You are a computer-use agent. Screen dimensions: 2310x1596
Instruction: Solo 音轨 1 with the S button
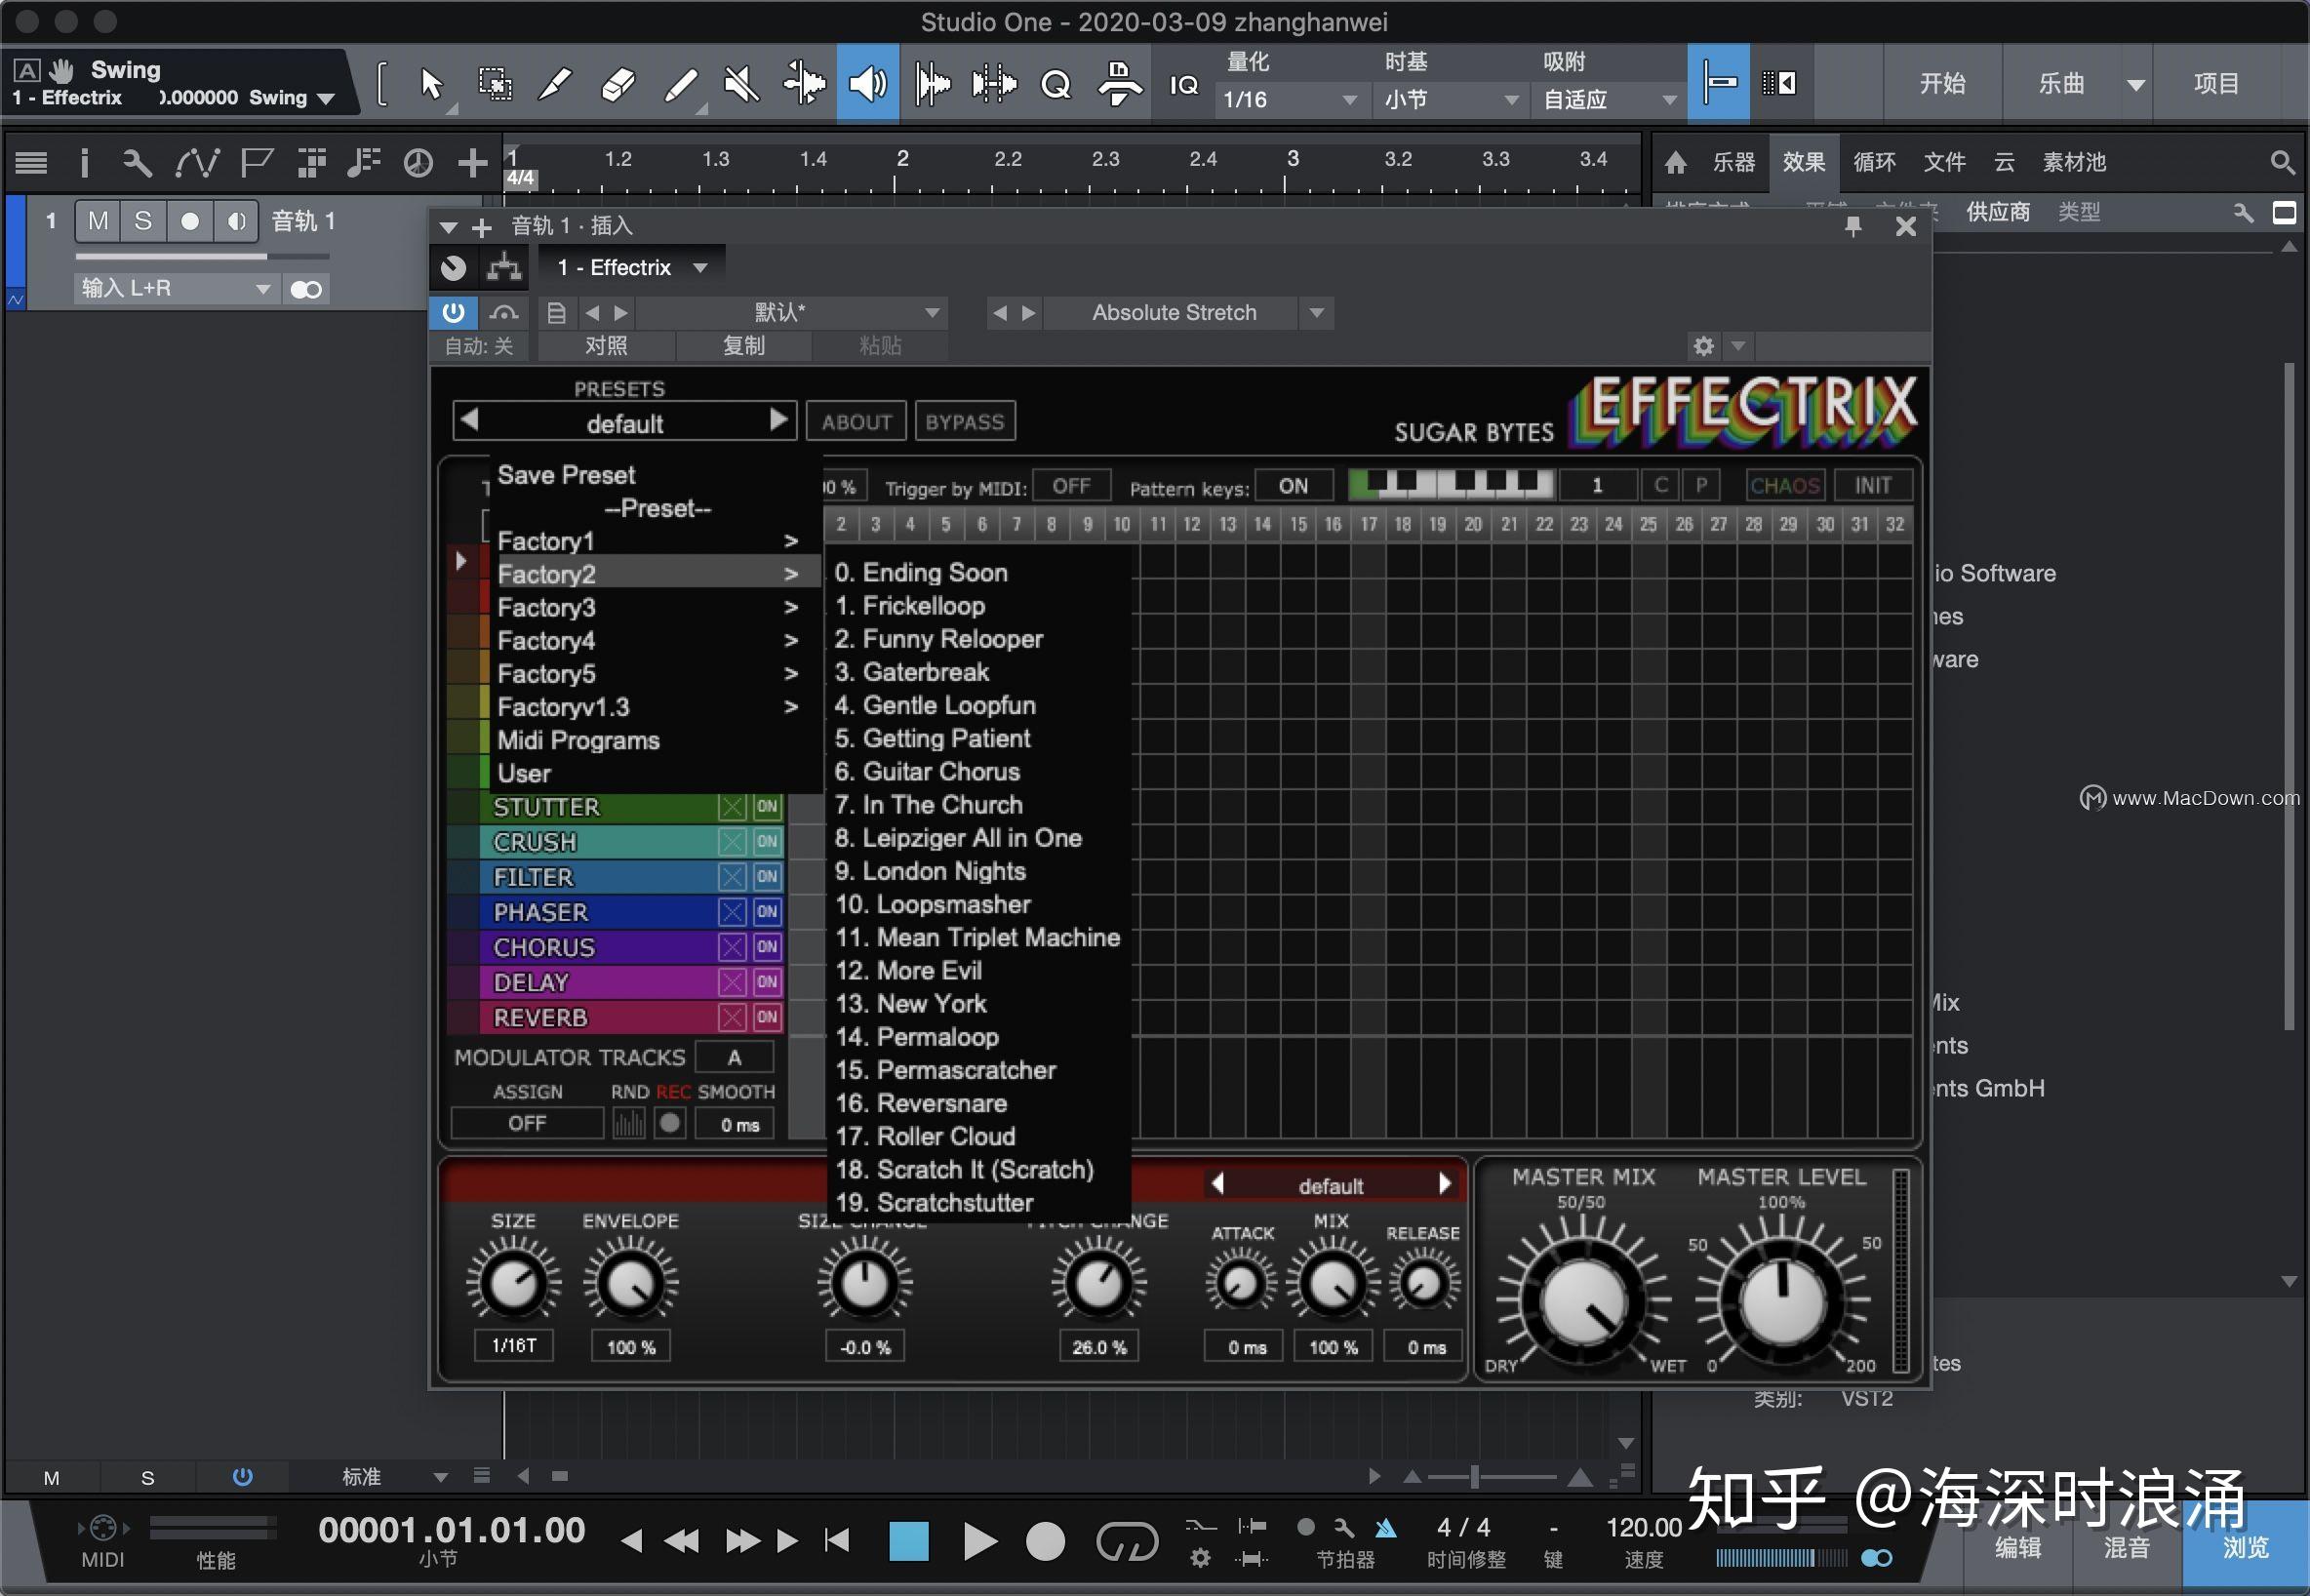[144, 221]
